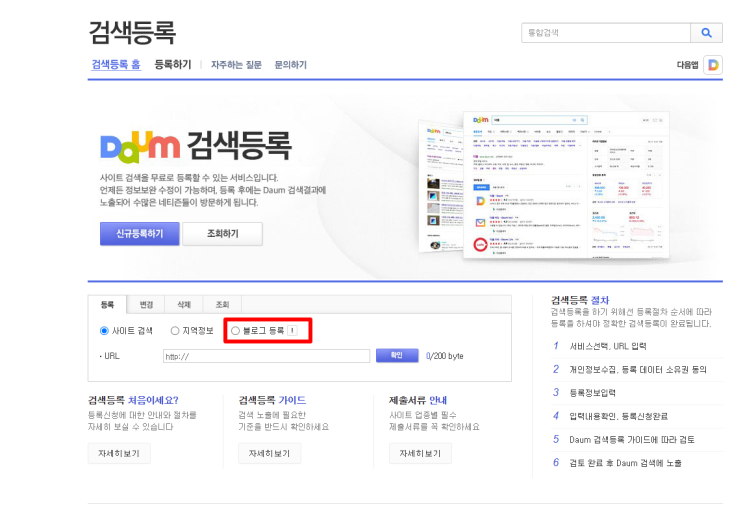Click the 다음앱 label text
Image resolution: width=743 pixels, height=509 pixels.
click(688, 65)
